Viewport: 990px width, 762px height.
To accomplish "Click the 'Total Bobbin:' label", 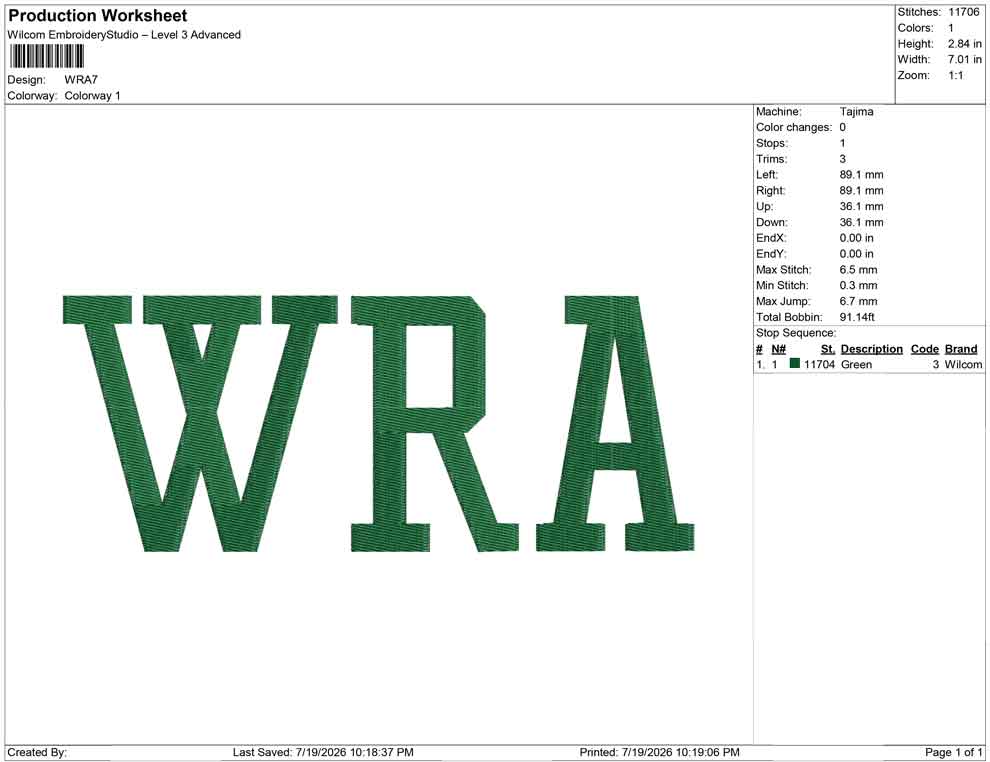I will point(789,317).
